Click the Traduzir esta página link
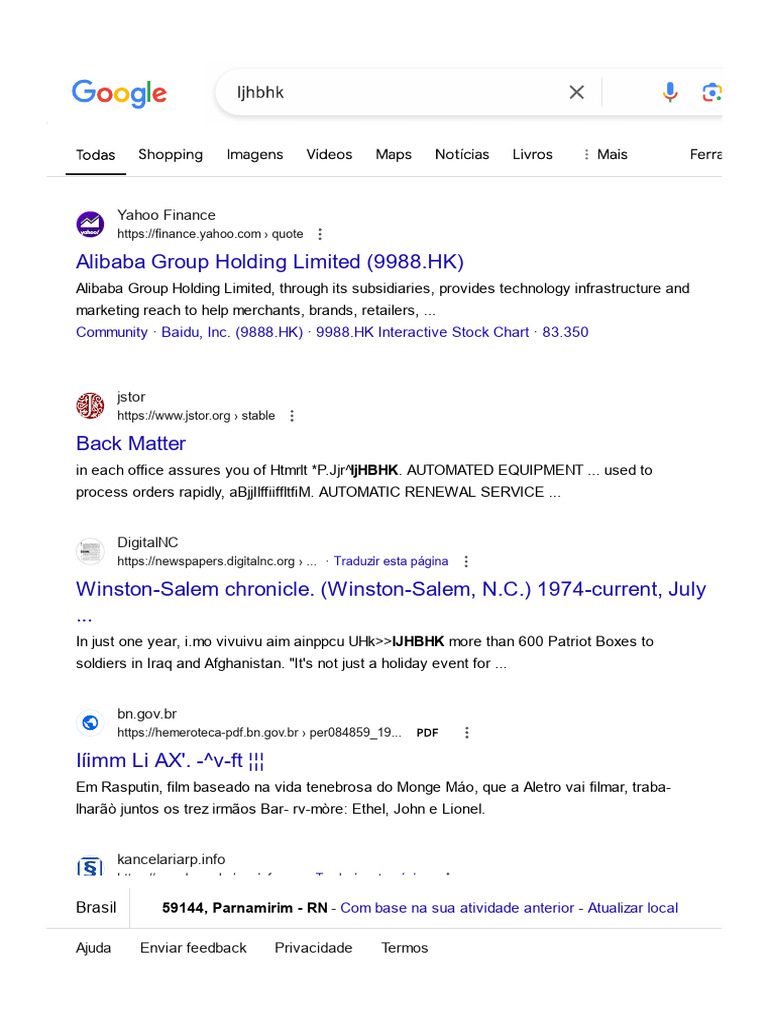This screenshot has width=768, height=1024. tap(391, 561)
